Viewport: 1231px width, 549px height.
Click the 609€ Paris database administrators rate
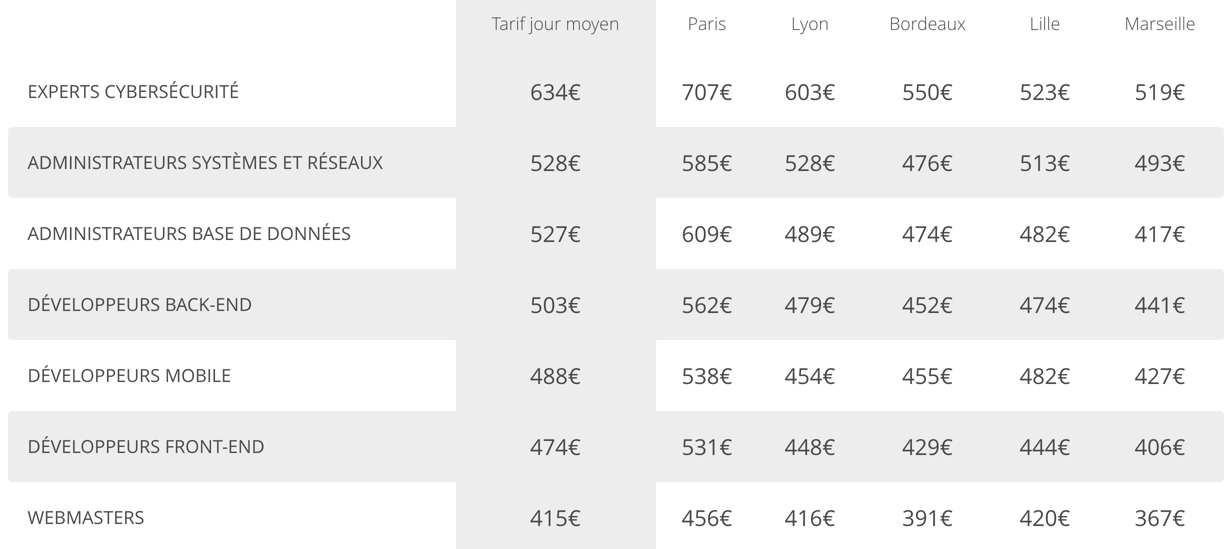[706, 235]
